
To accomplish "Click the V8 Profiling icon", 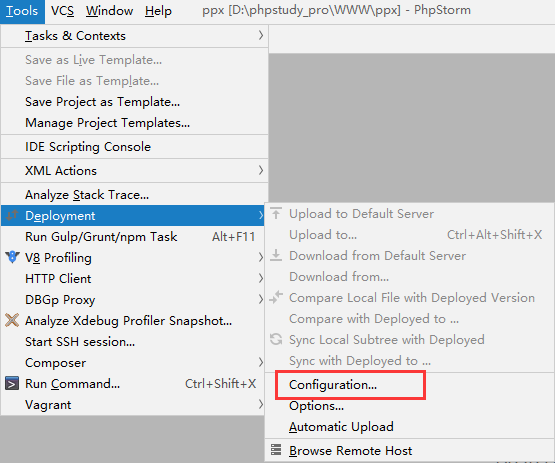I will tap(12, 257).
